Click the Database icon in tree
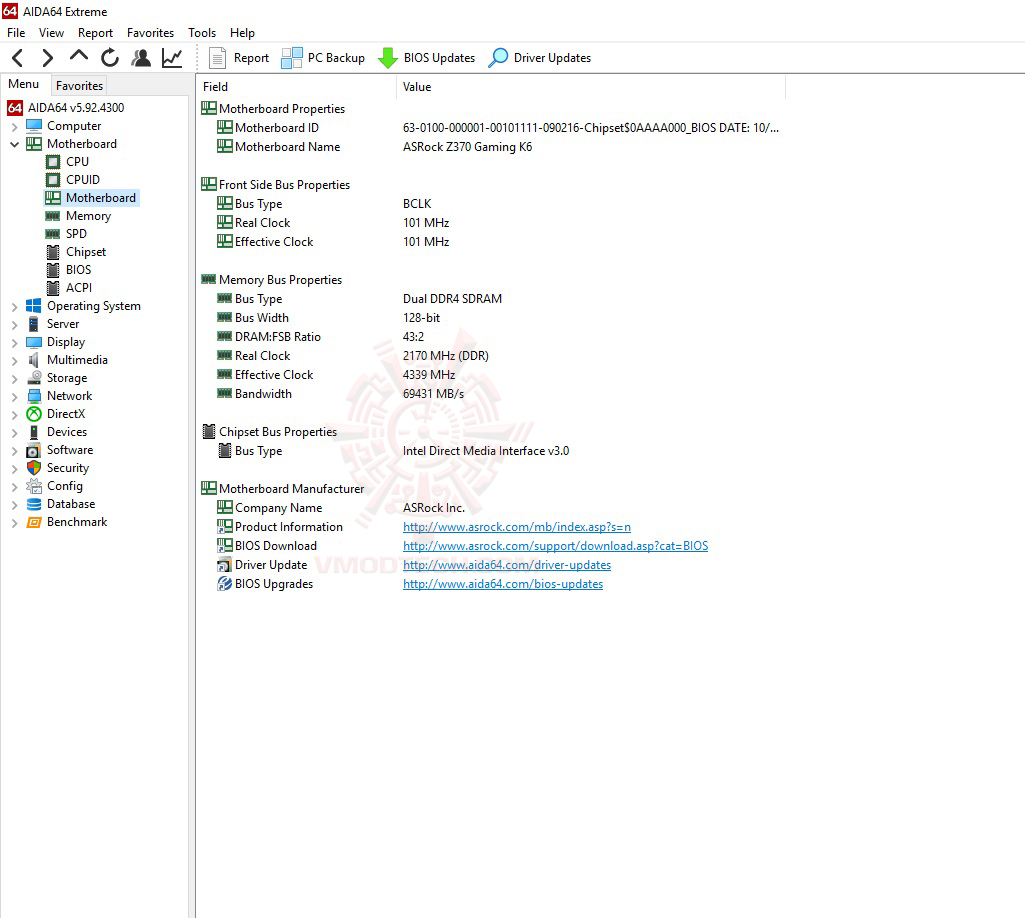 33,503
